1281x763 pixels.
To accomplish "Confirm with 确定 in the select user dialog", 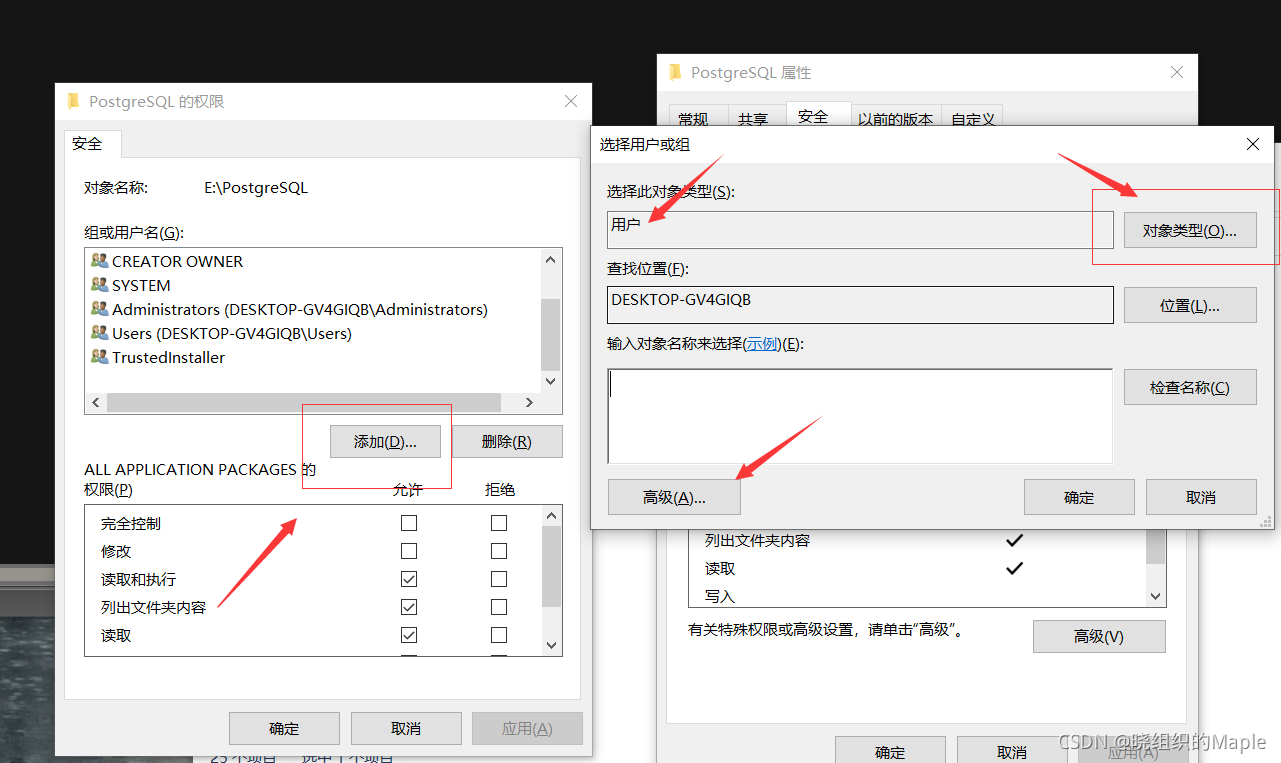I will 1079,497.
